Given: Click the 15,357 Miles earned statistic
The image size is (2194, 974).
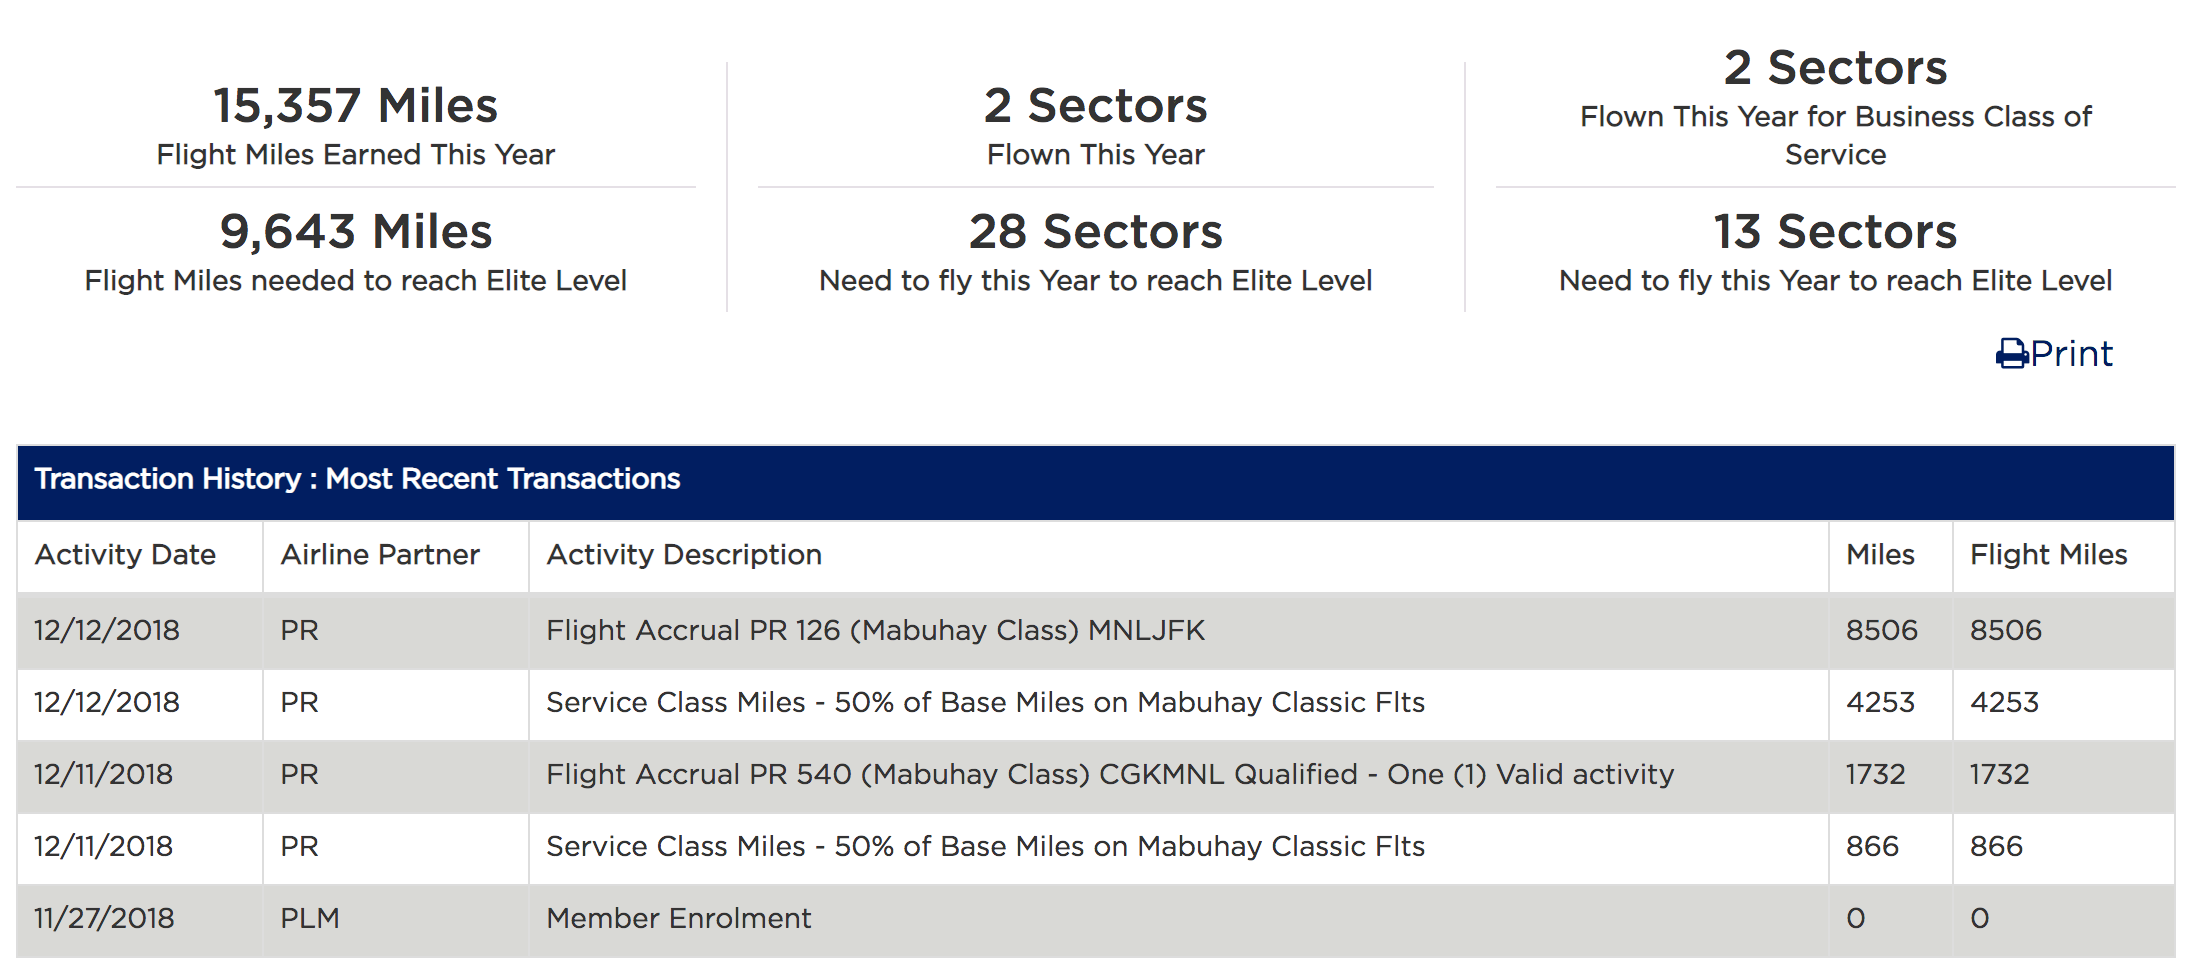Looking at the screenshot, I should (x=355, y=106).
